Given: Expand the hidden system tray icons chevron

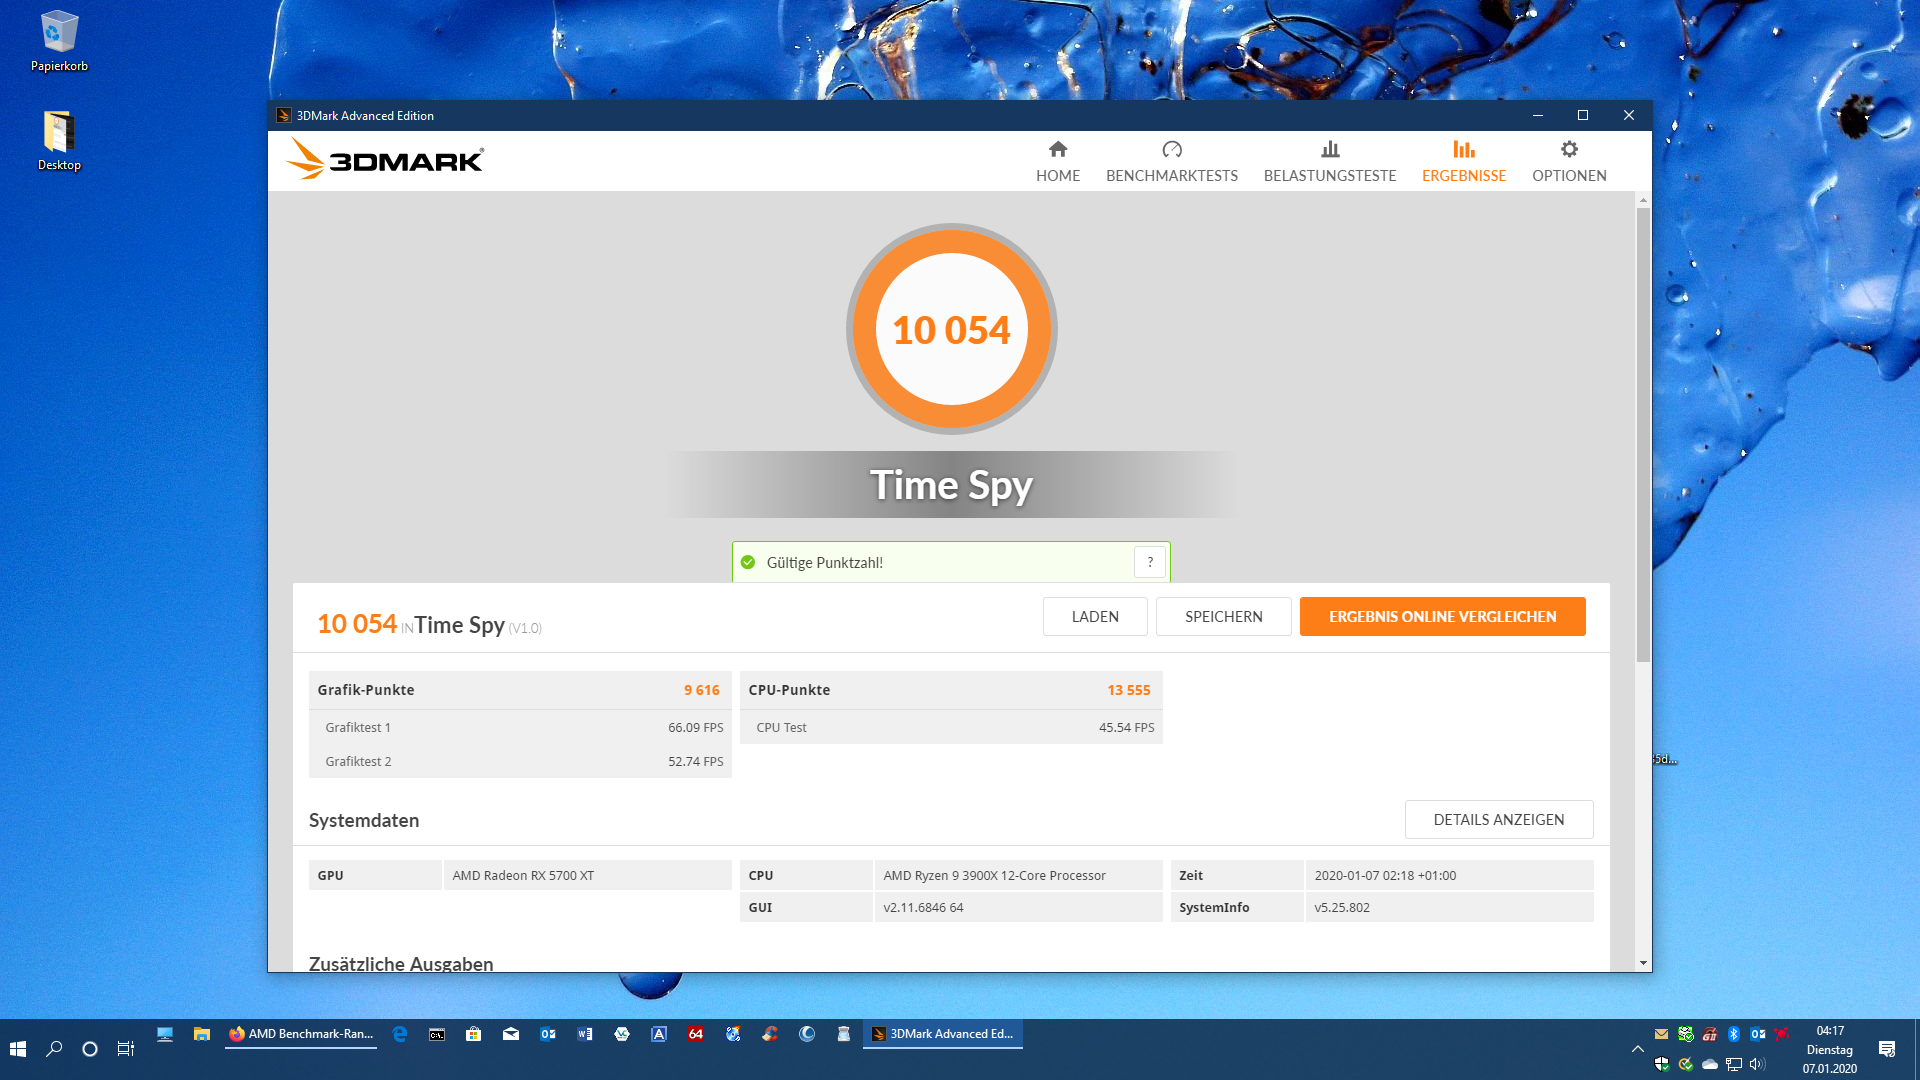Looking at the screenshot, I should point(1637,1049).
